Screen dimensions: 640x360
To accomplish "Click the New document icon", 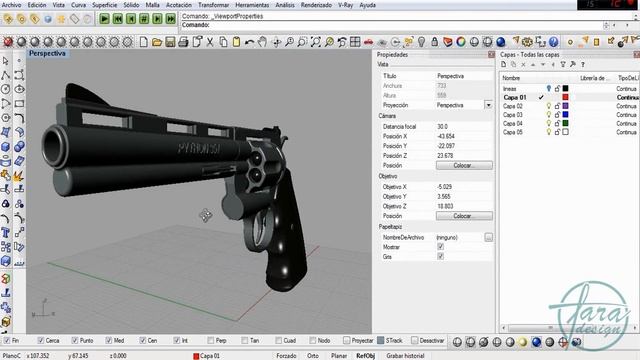I will pyautogui.click(x=143, y=42).
